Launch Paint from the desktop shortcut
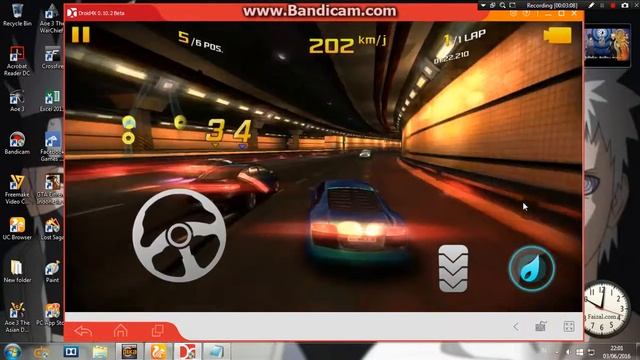640x360 pixels. pyautogui.click(x=52, y=271)
